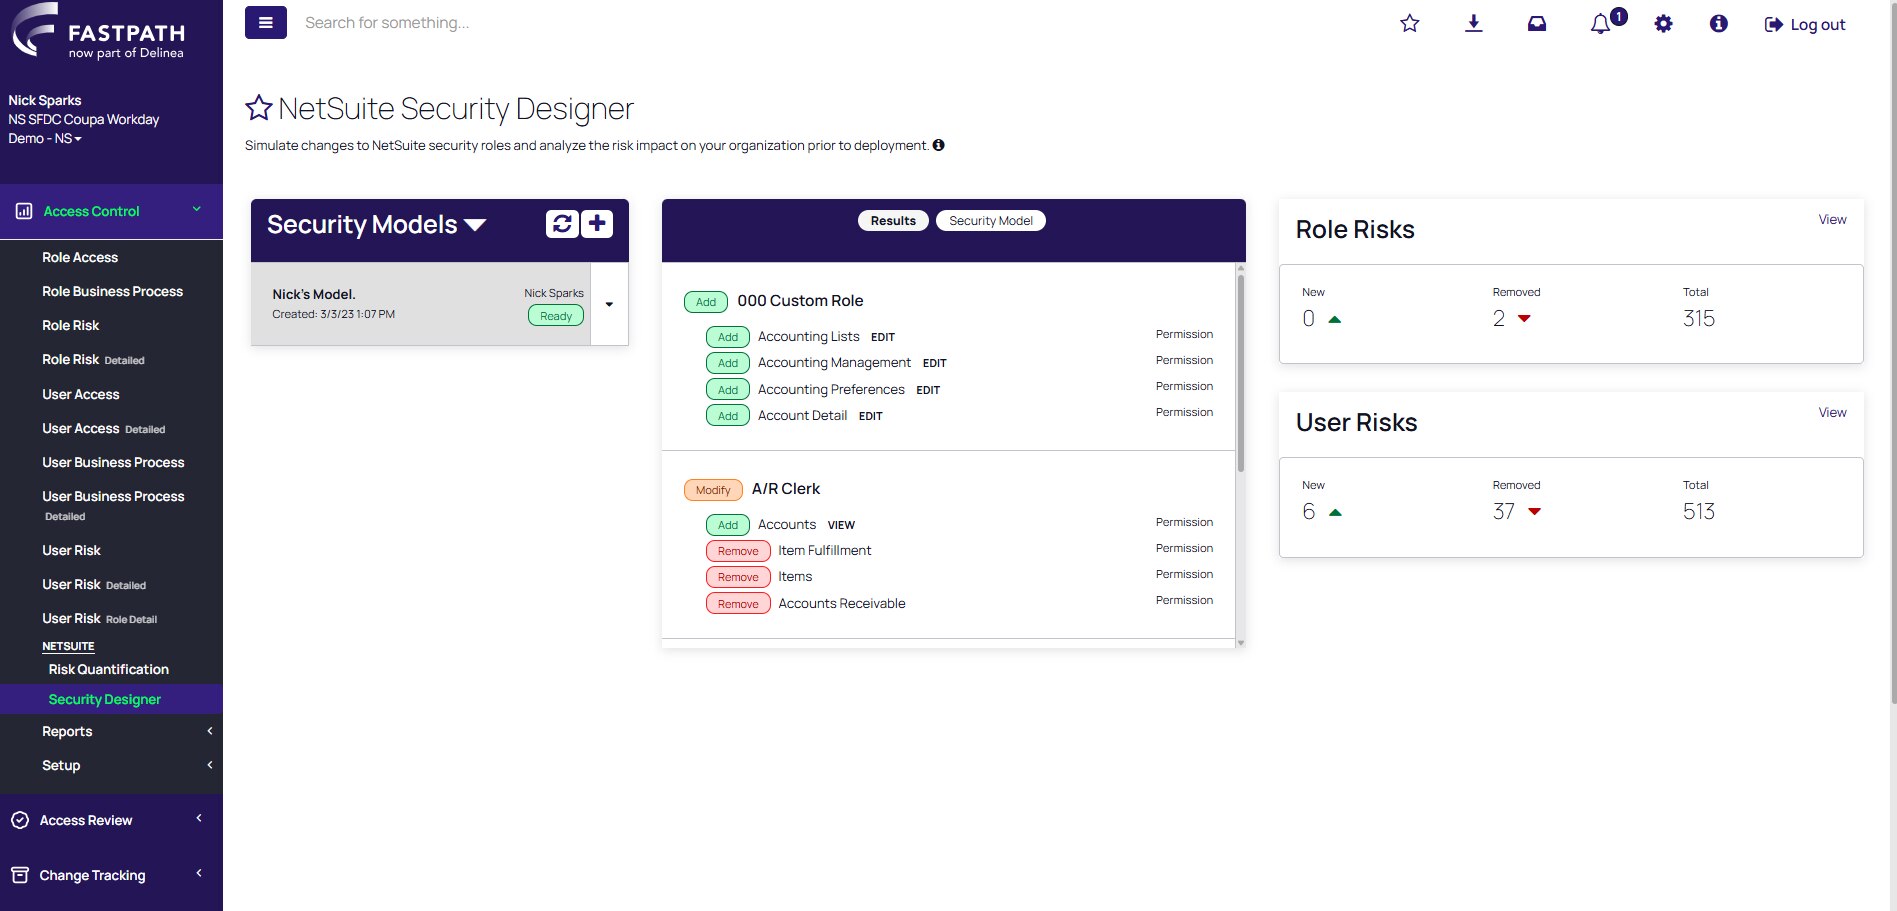
Task: Expand the Change Tracking section
Action: pyautogui.click(x=111, y=875)
